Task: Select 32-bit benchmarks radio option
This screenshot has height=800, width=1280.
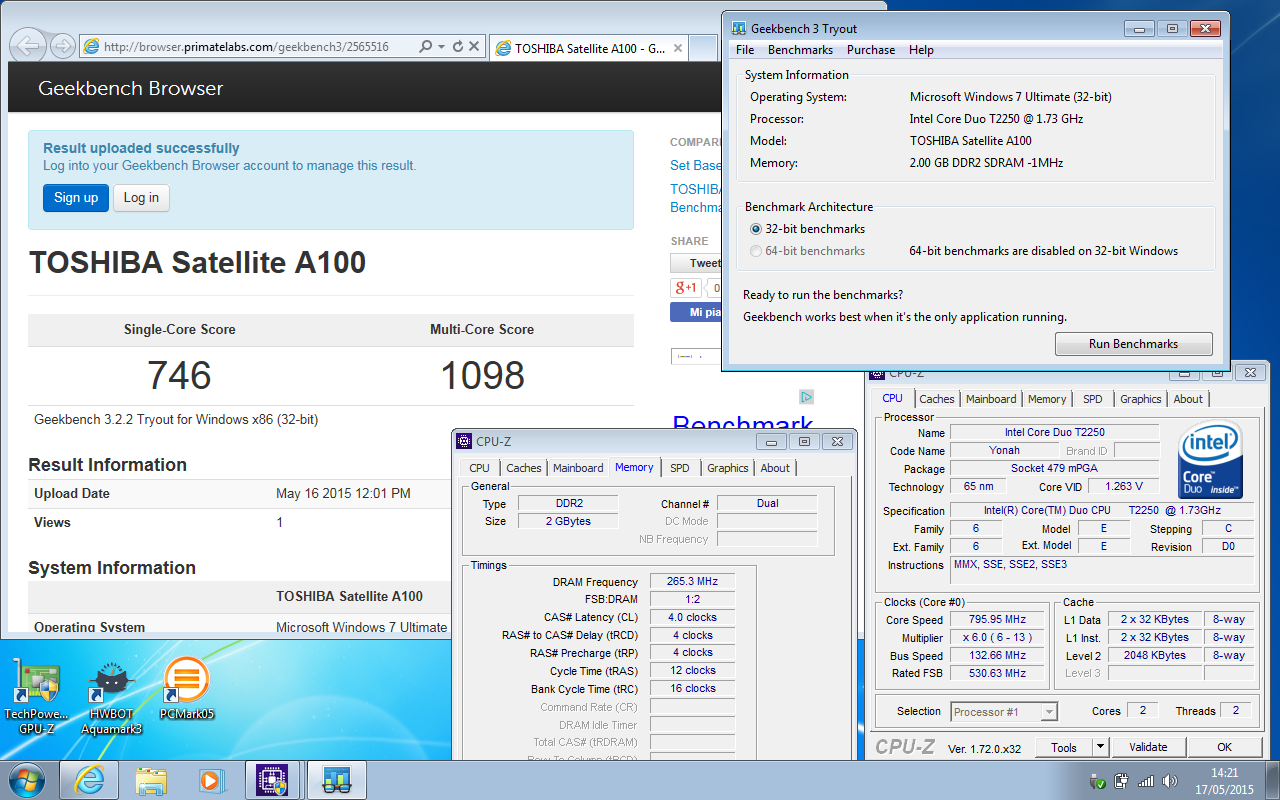Action: click(755, 229)
